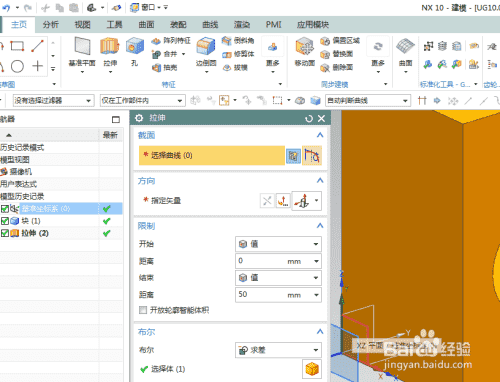
Task: Switch to the Tools (工具) tab
Action: 114,25
